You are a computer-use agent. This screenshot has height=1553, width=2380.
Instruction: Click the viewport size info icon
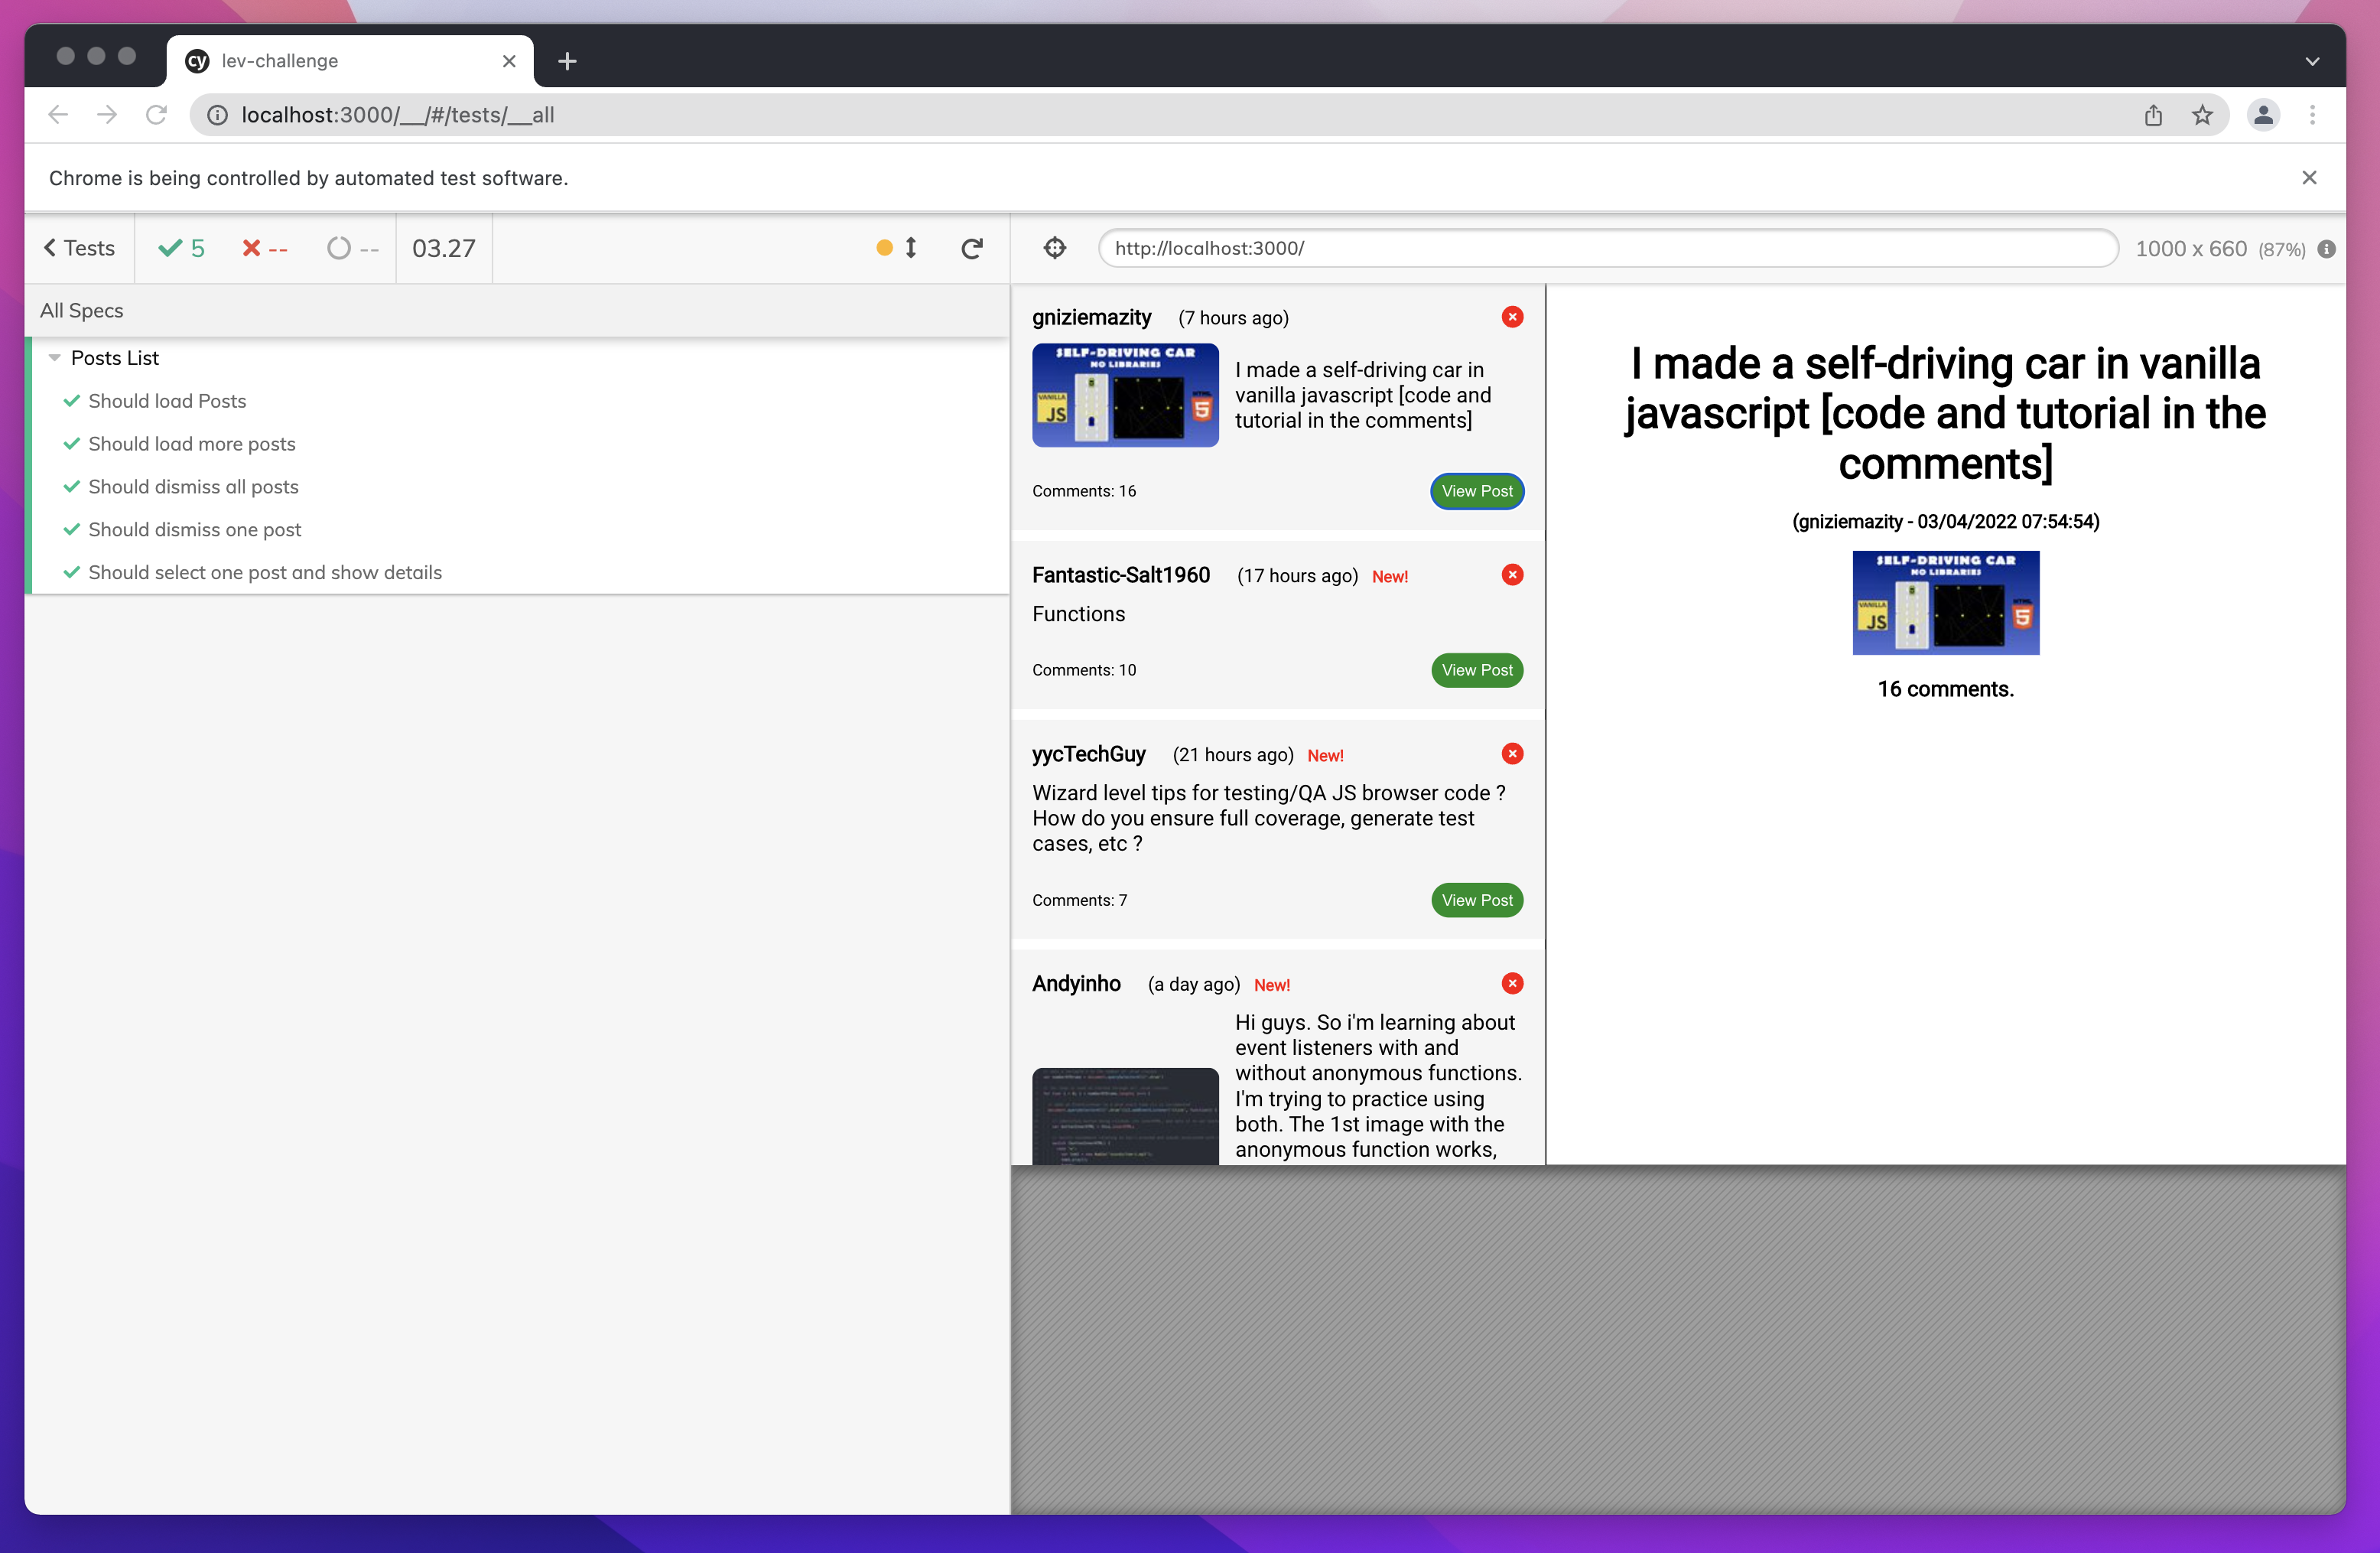(2327, 249)
